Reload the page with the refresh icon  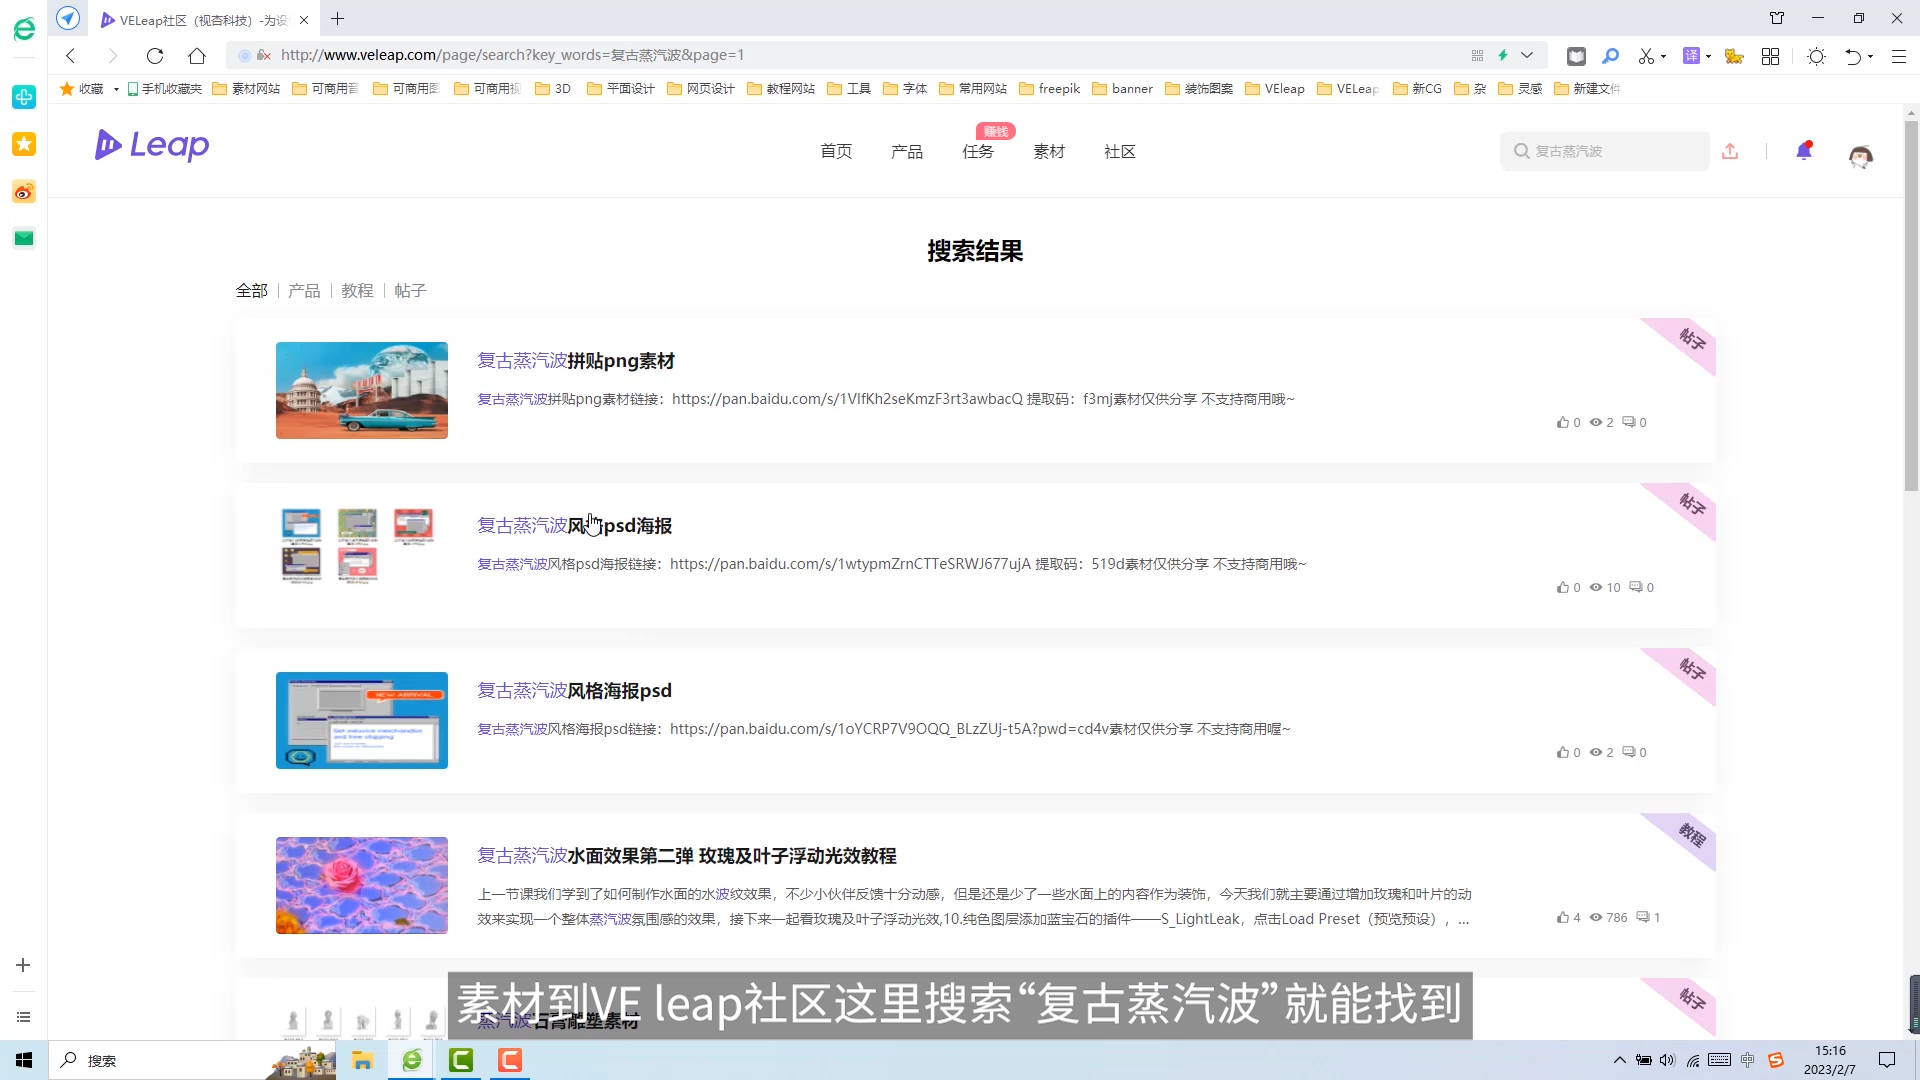pos(155,56)
